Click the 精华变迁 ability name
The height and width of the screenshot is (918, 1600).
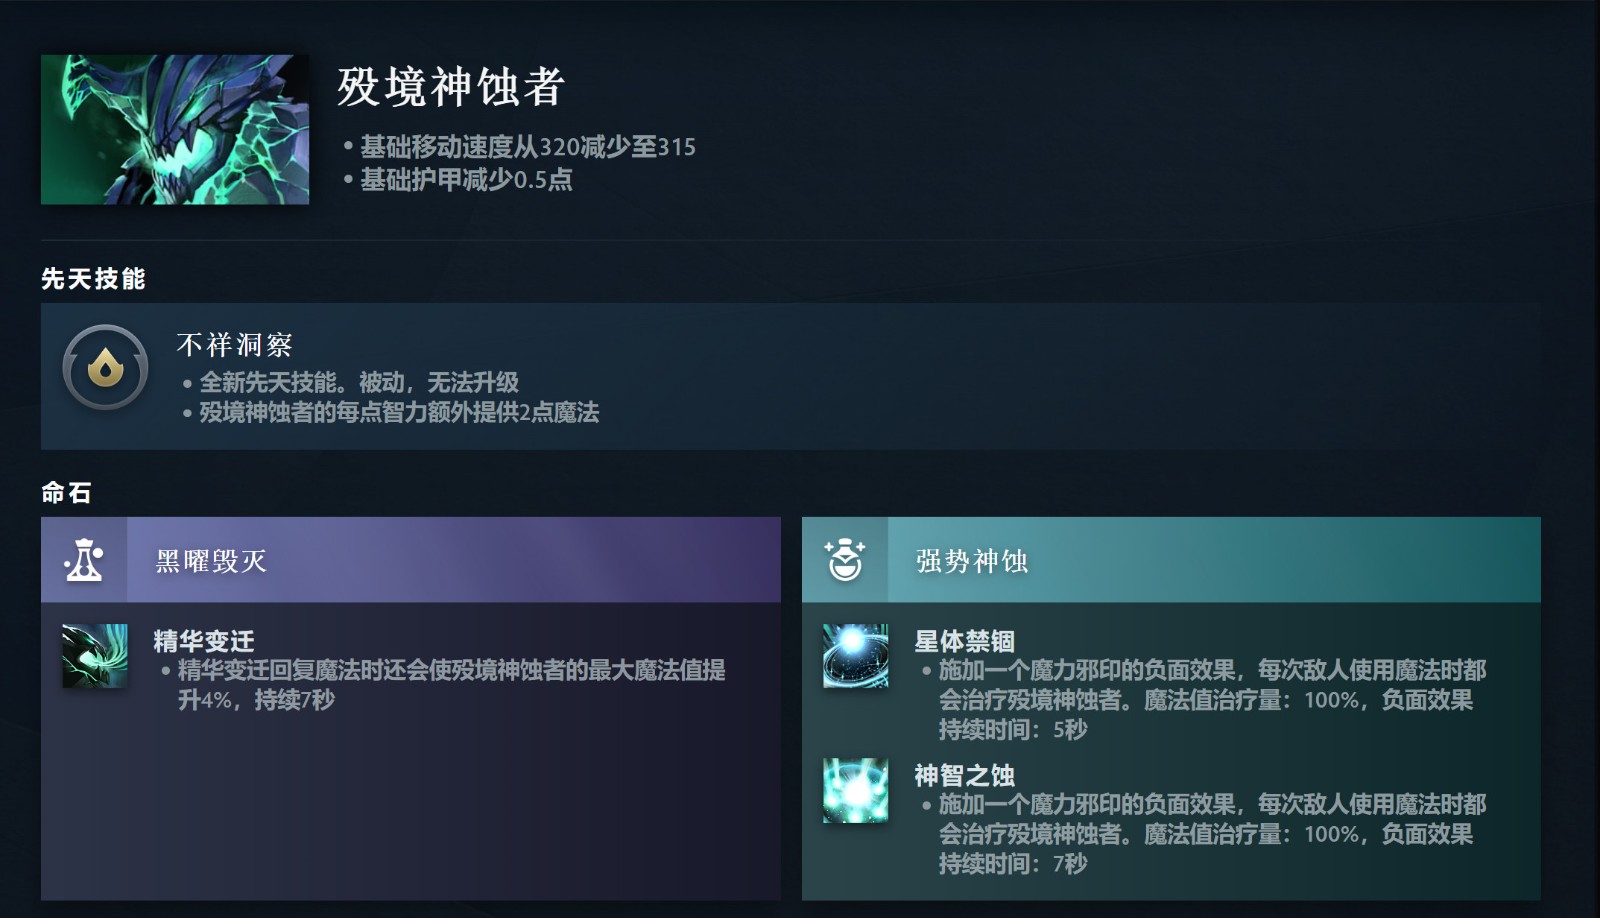(x=204, y=640)
